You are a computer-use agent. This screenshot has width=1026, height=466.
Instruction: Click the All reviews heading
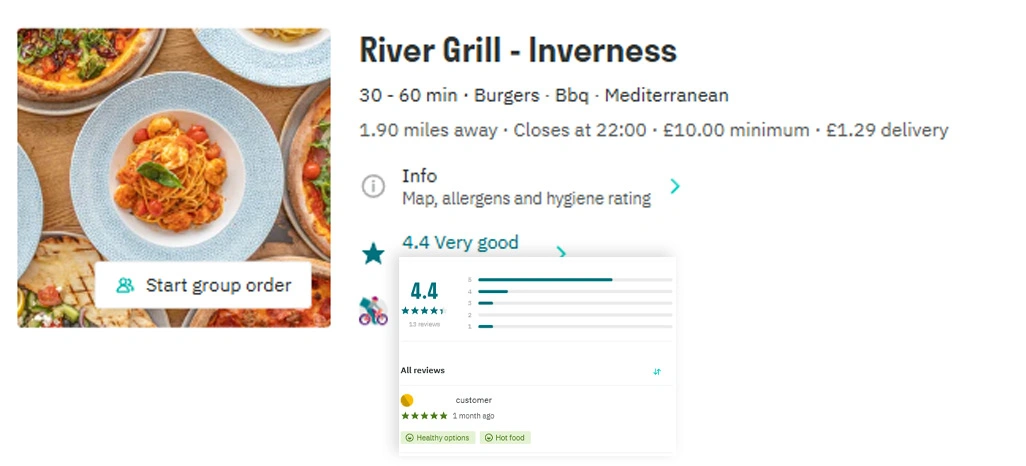[x=423, y=371]
